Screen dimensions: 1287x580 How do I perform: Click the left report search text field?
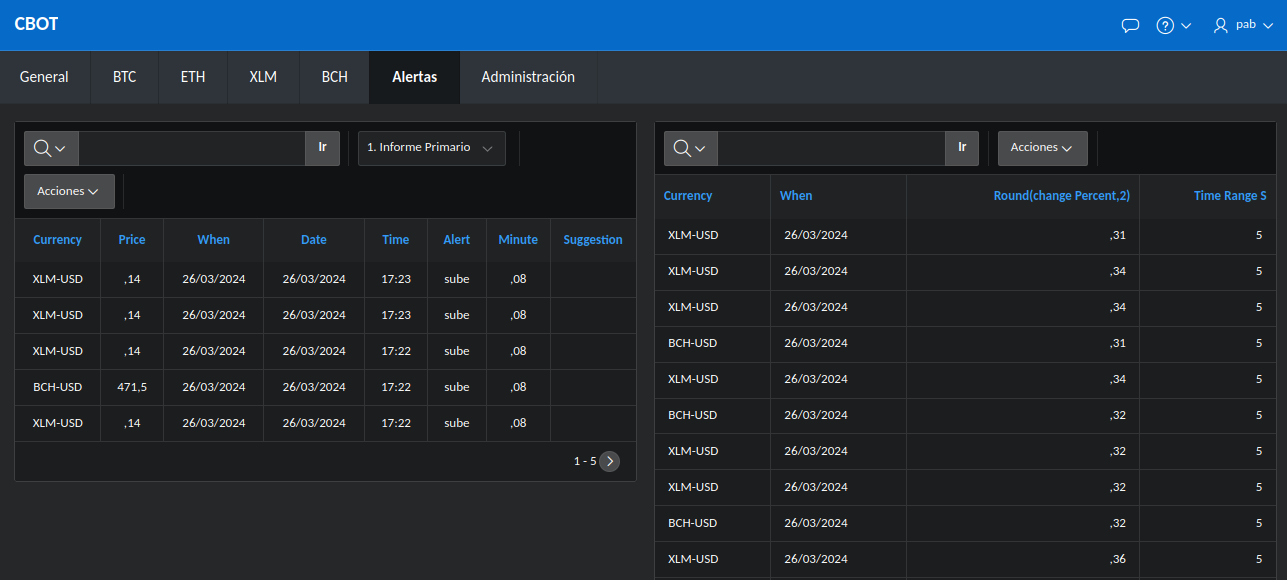click(x=191, y=148)
